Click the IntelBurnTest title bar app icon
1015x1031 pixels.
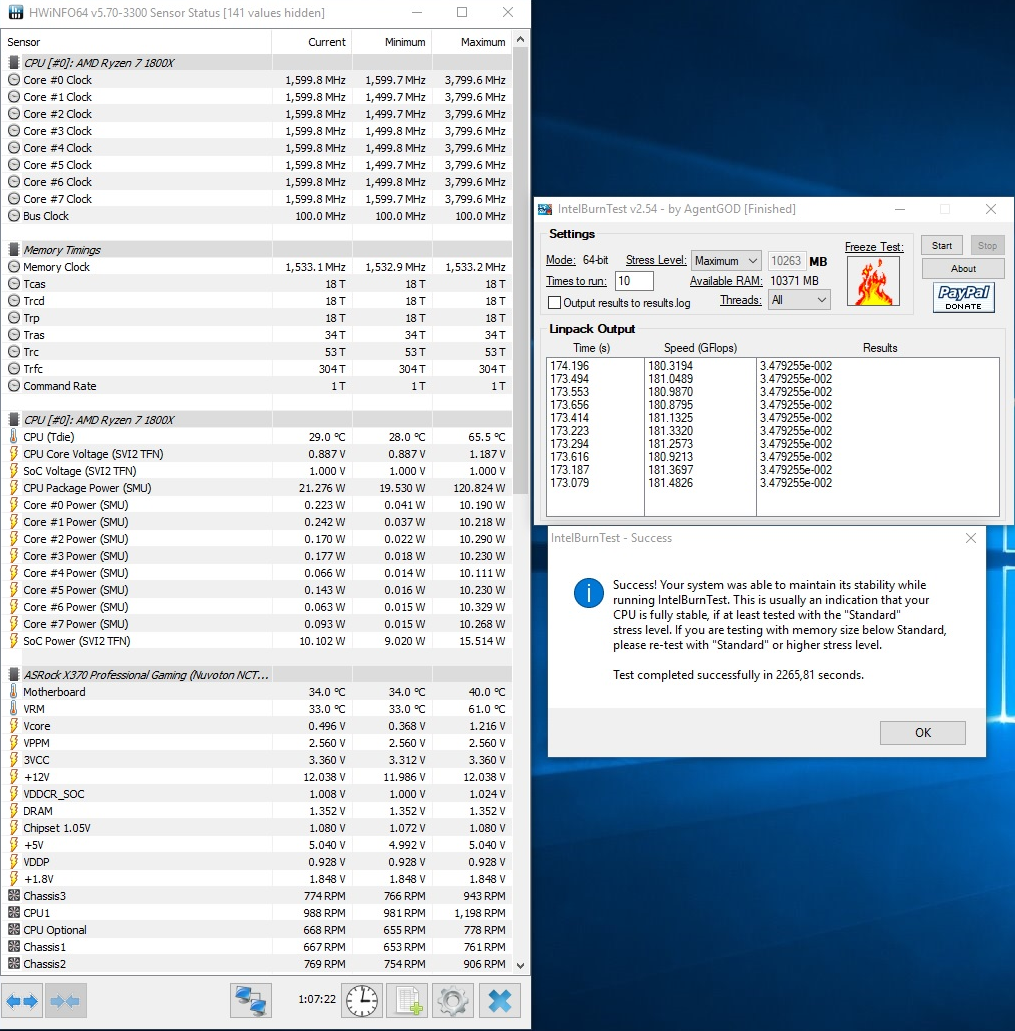(545, 209)
